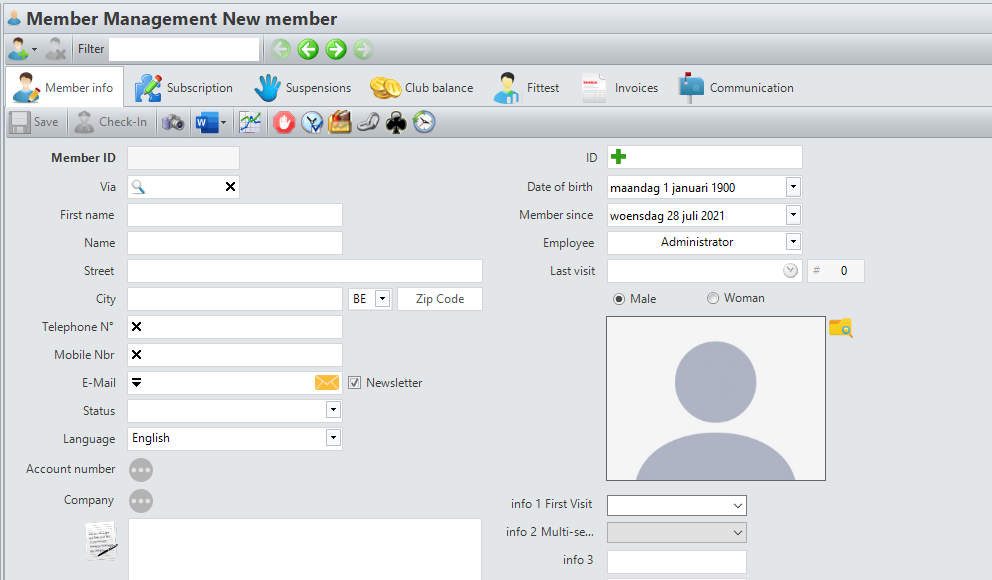Viewport: 992px width, 580px height.
Task: Click the Zip Code button
Action: [x=439, y=299]
